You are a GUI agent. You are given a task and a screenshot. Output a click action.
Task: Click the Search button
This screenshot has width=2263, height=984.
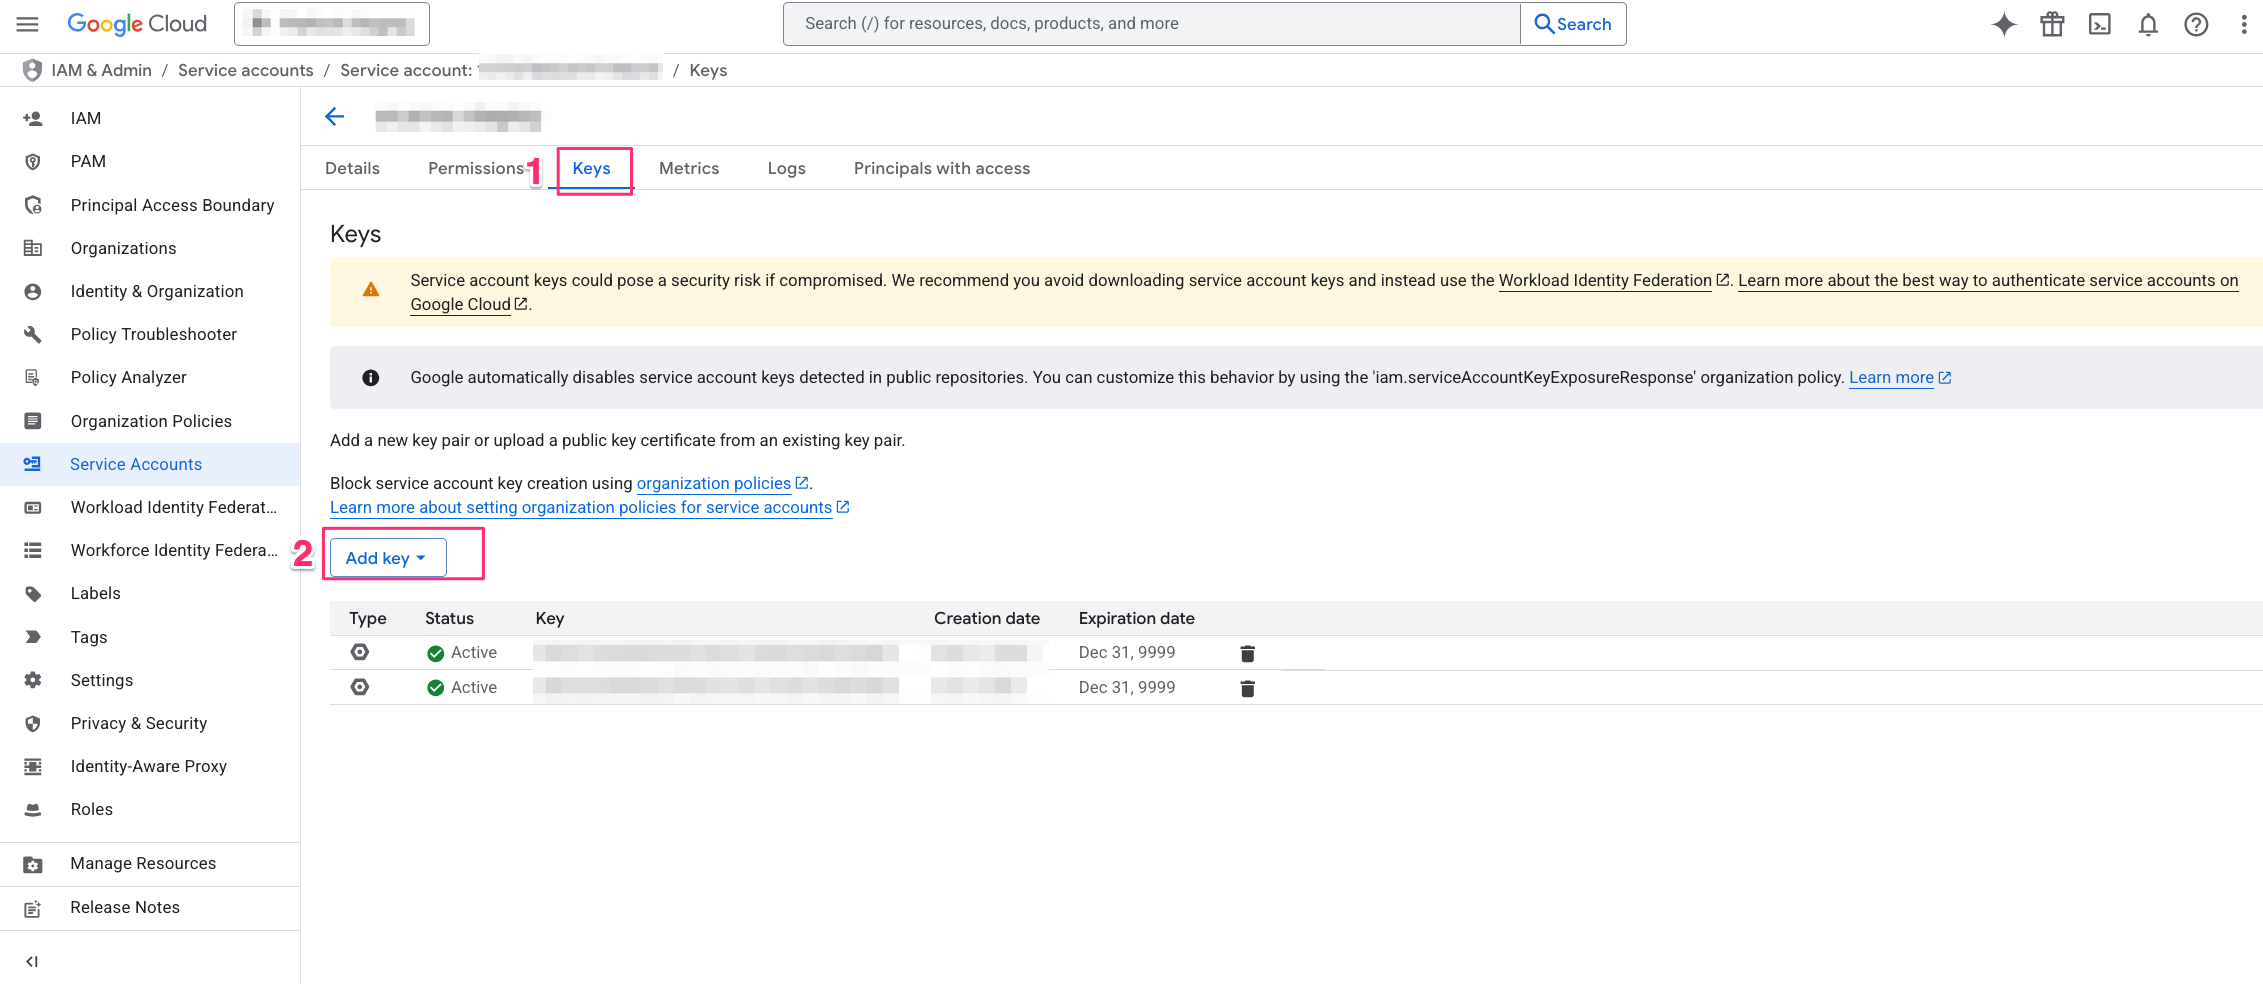[x=1573, y=24]
